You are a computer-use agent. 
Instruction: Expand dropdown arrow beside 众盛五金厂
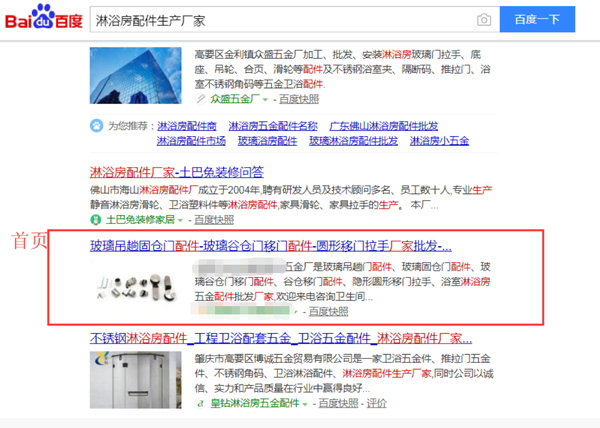pos(265,100)
